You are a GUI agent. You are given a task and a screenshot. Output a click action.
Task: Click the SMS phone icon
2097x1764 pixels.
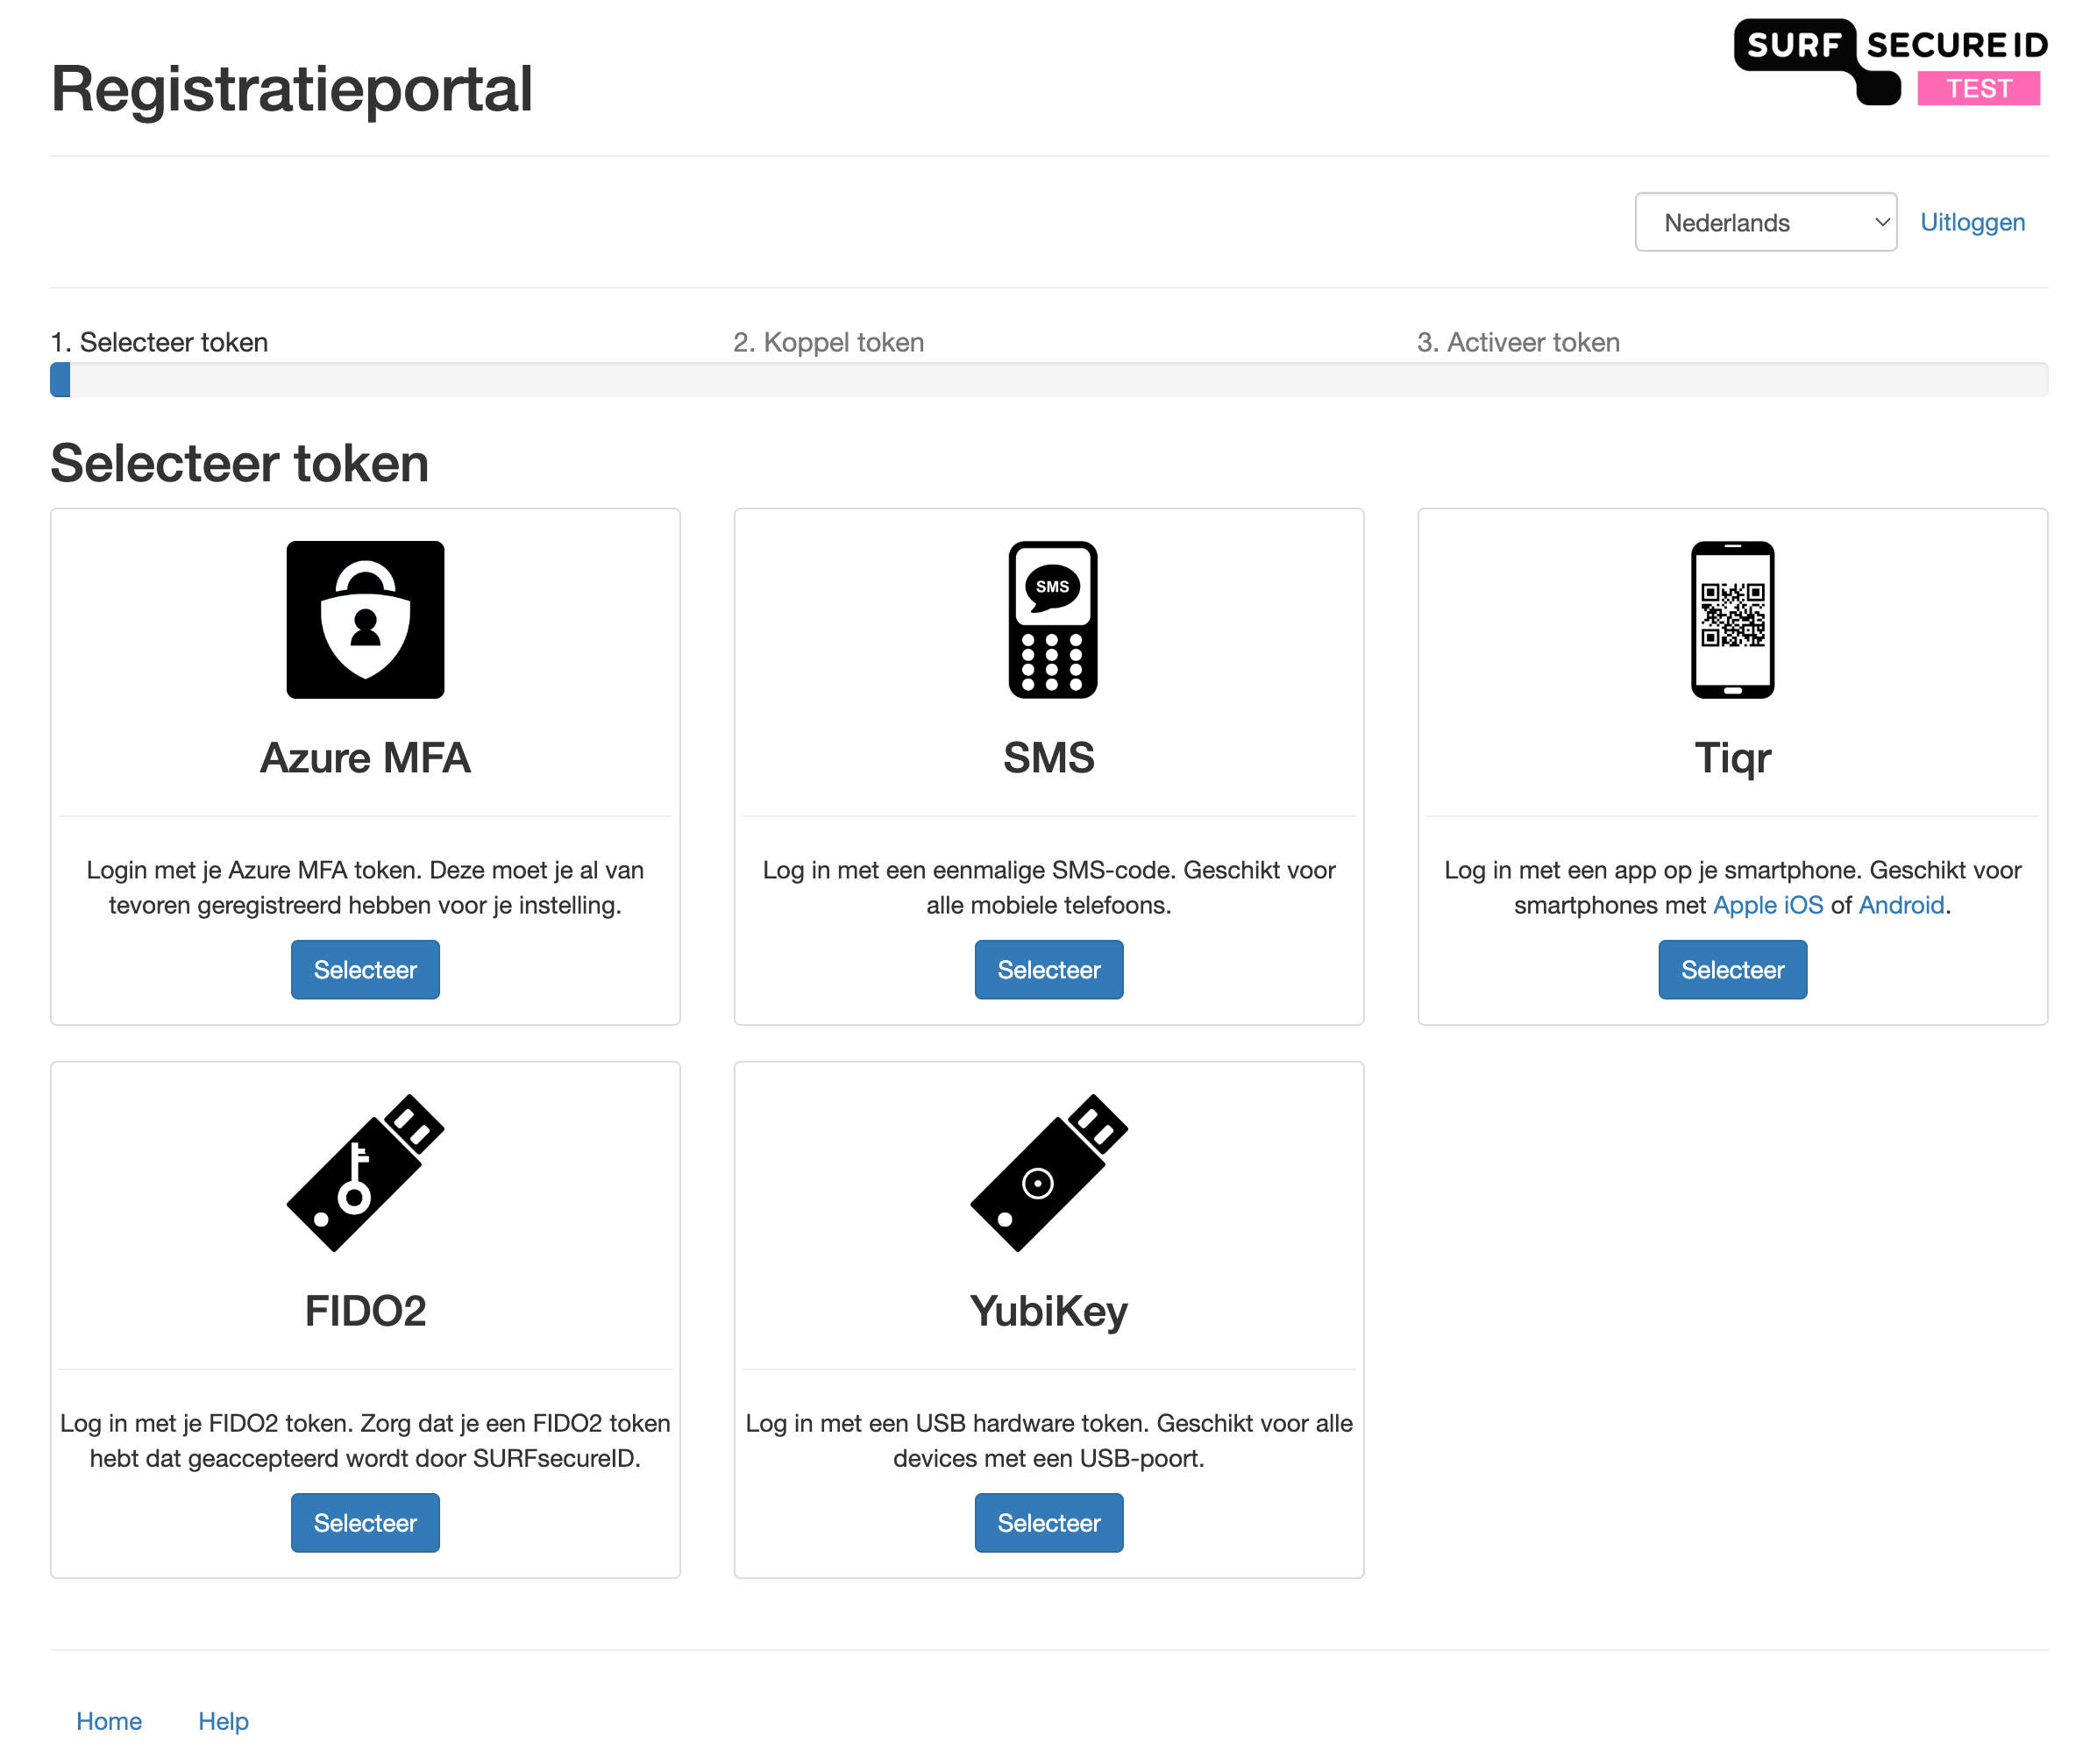[1052, 619]
